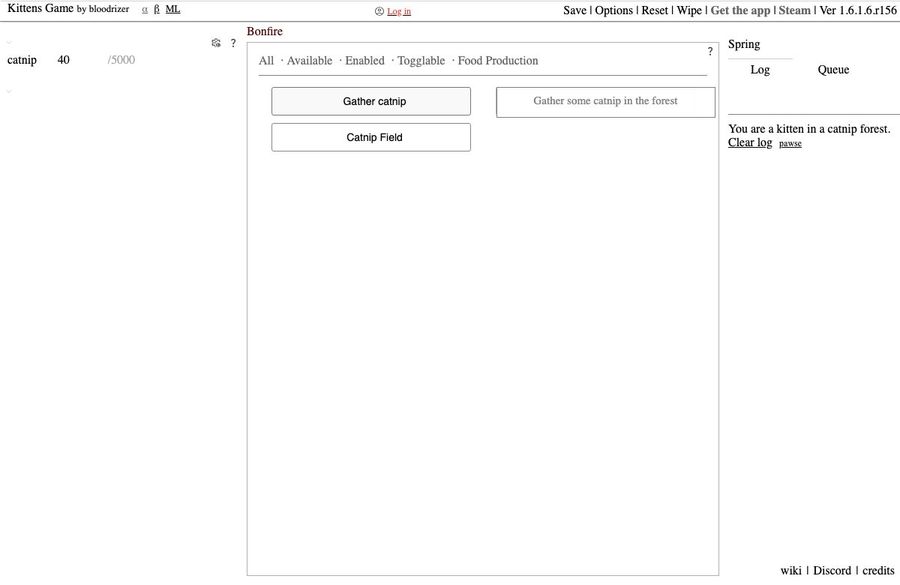Click the Kittens Game title
The width and height of the screenshot is (900, 585).
[40, 9]
